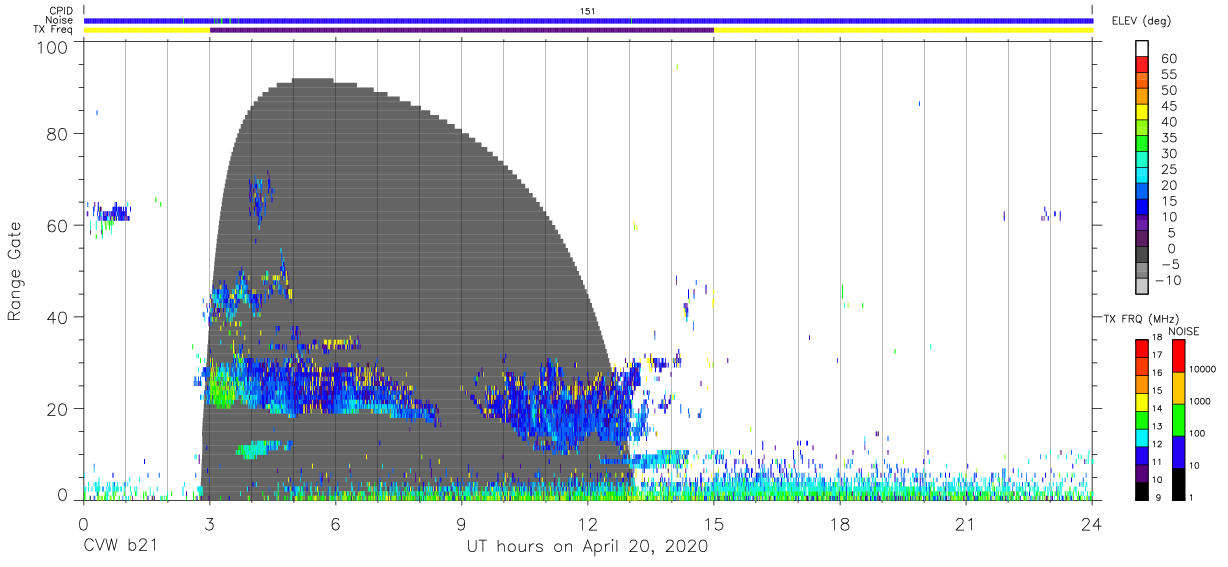Click the '24' tick on the UT hours axis

(1092, 524)
